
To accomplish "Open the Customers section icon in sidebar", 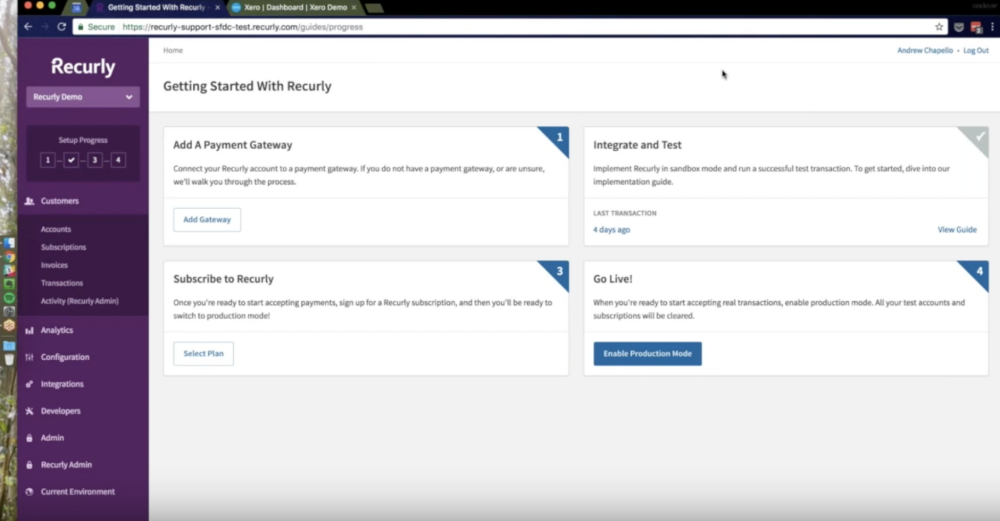I will point(29,201).
